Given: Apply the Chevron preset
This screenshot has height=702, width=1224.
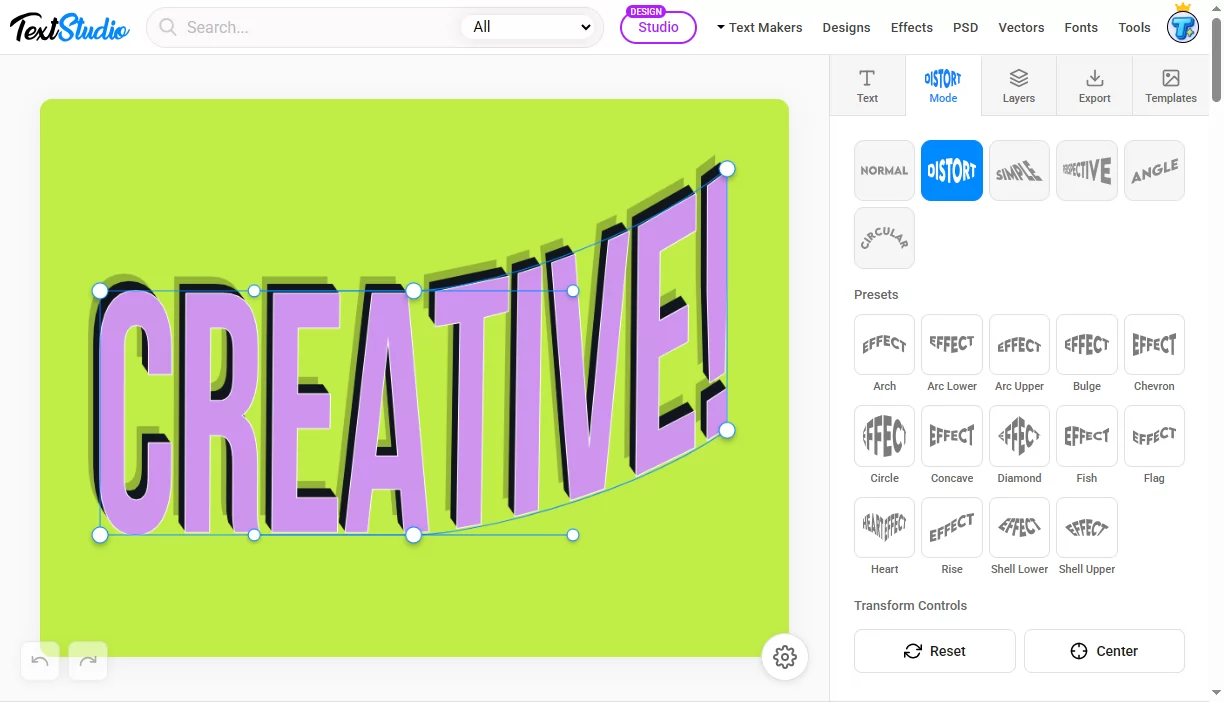Looking at the screenshot, I should (1154, 345).
